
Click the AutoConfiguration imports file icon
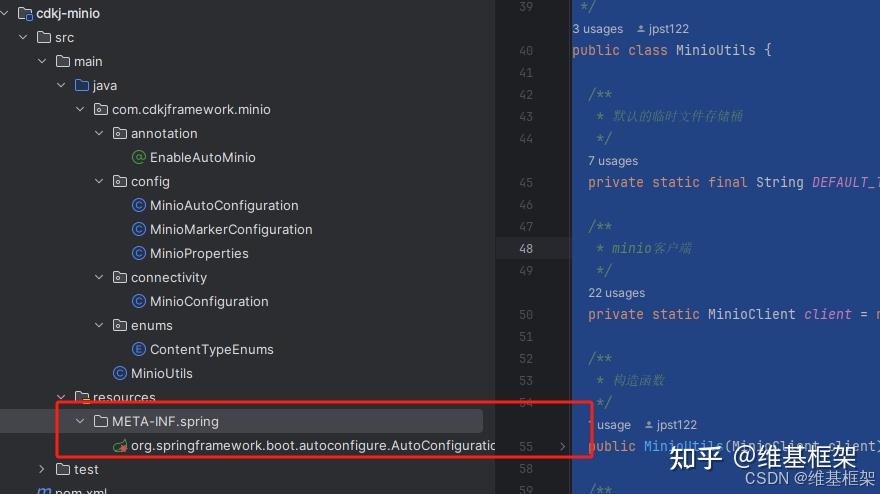point(120,446)
